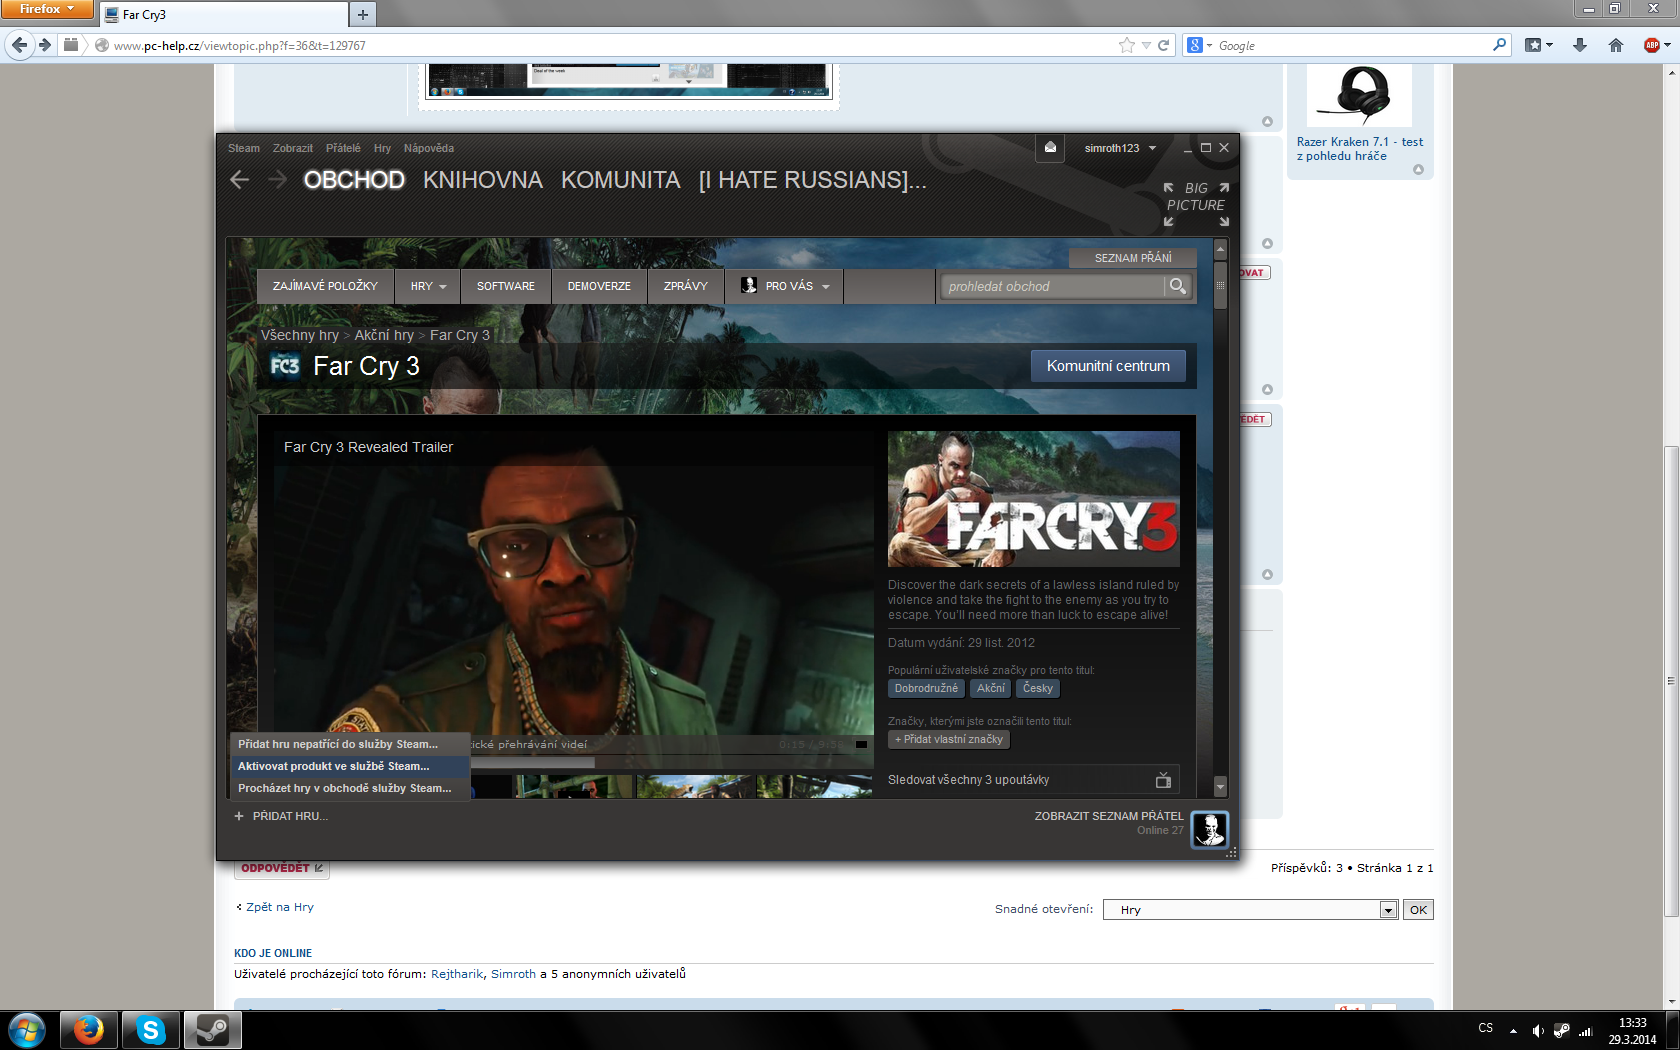Expand the PRO VÁS dropdown

point(785,286)
